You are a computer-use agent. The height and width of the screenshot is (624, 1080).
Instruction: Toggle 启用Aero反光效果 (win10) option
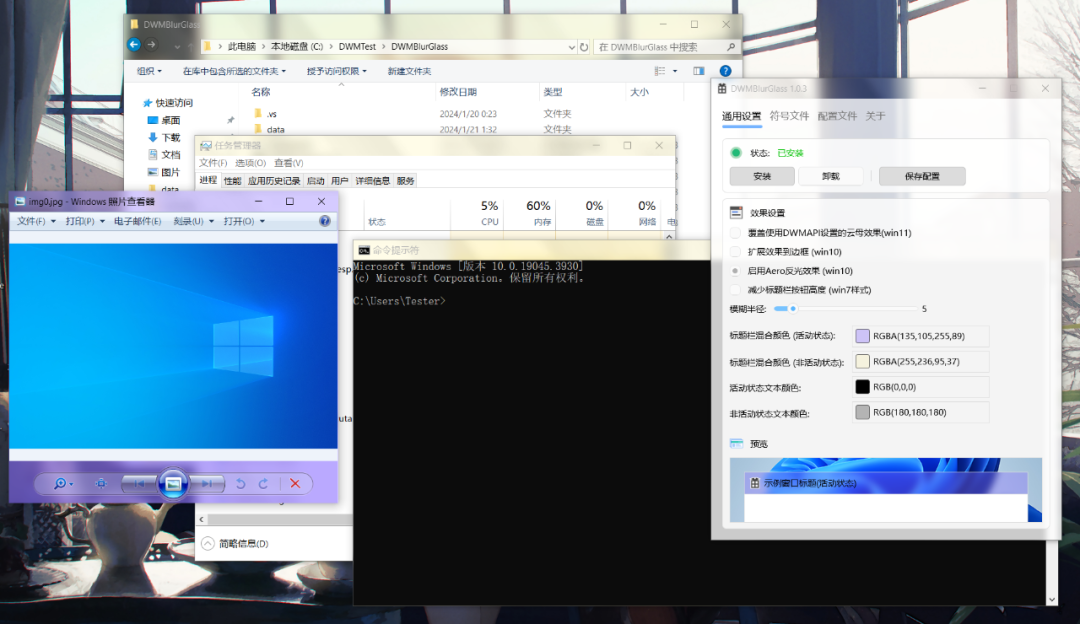pos(736,271)
